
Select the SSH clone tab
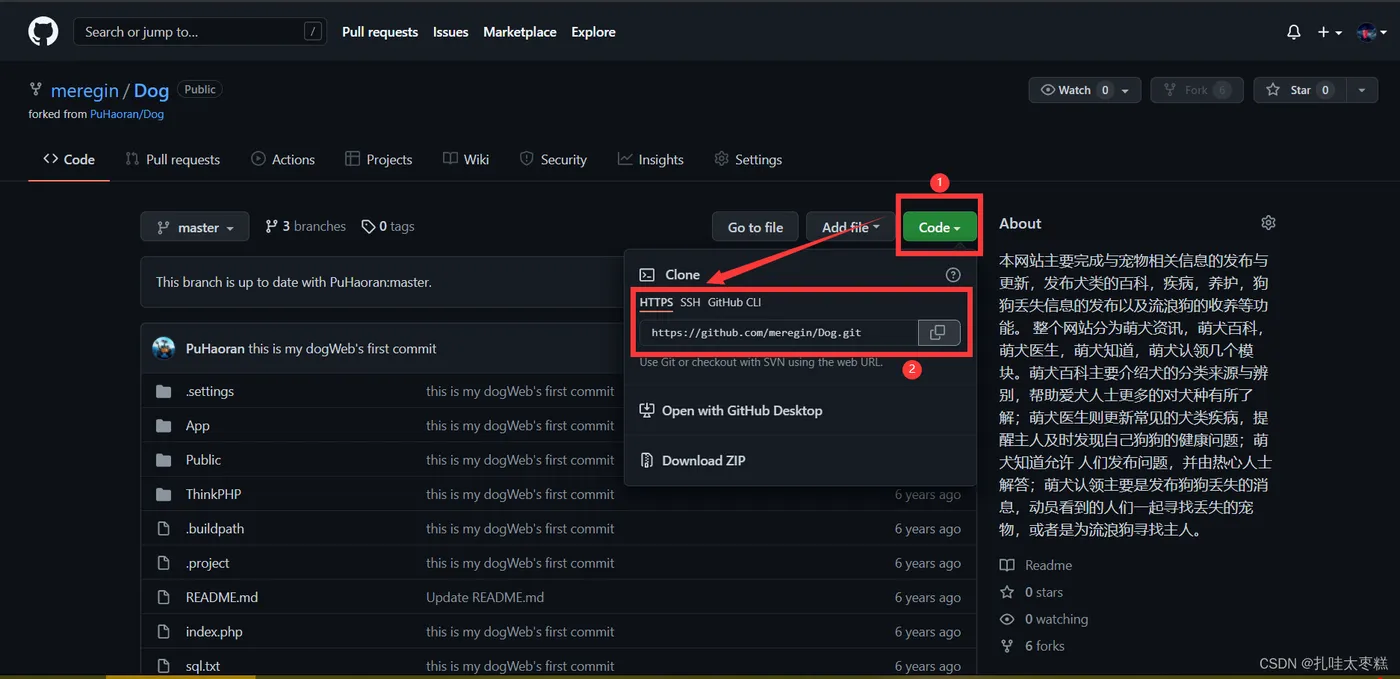coord(690,302)
